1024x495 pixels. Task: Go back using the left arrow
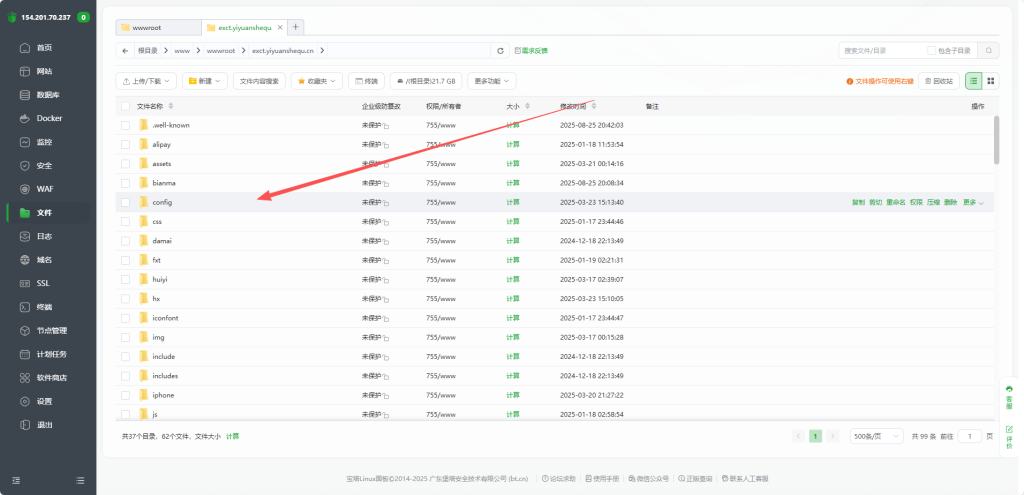[125, 50]
